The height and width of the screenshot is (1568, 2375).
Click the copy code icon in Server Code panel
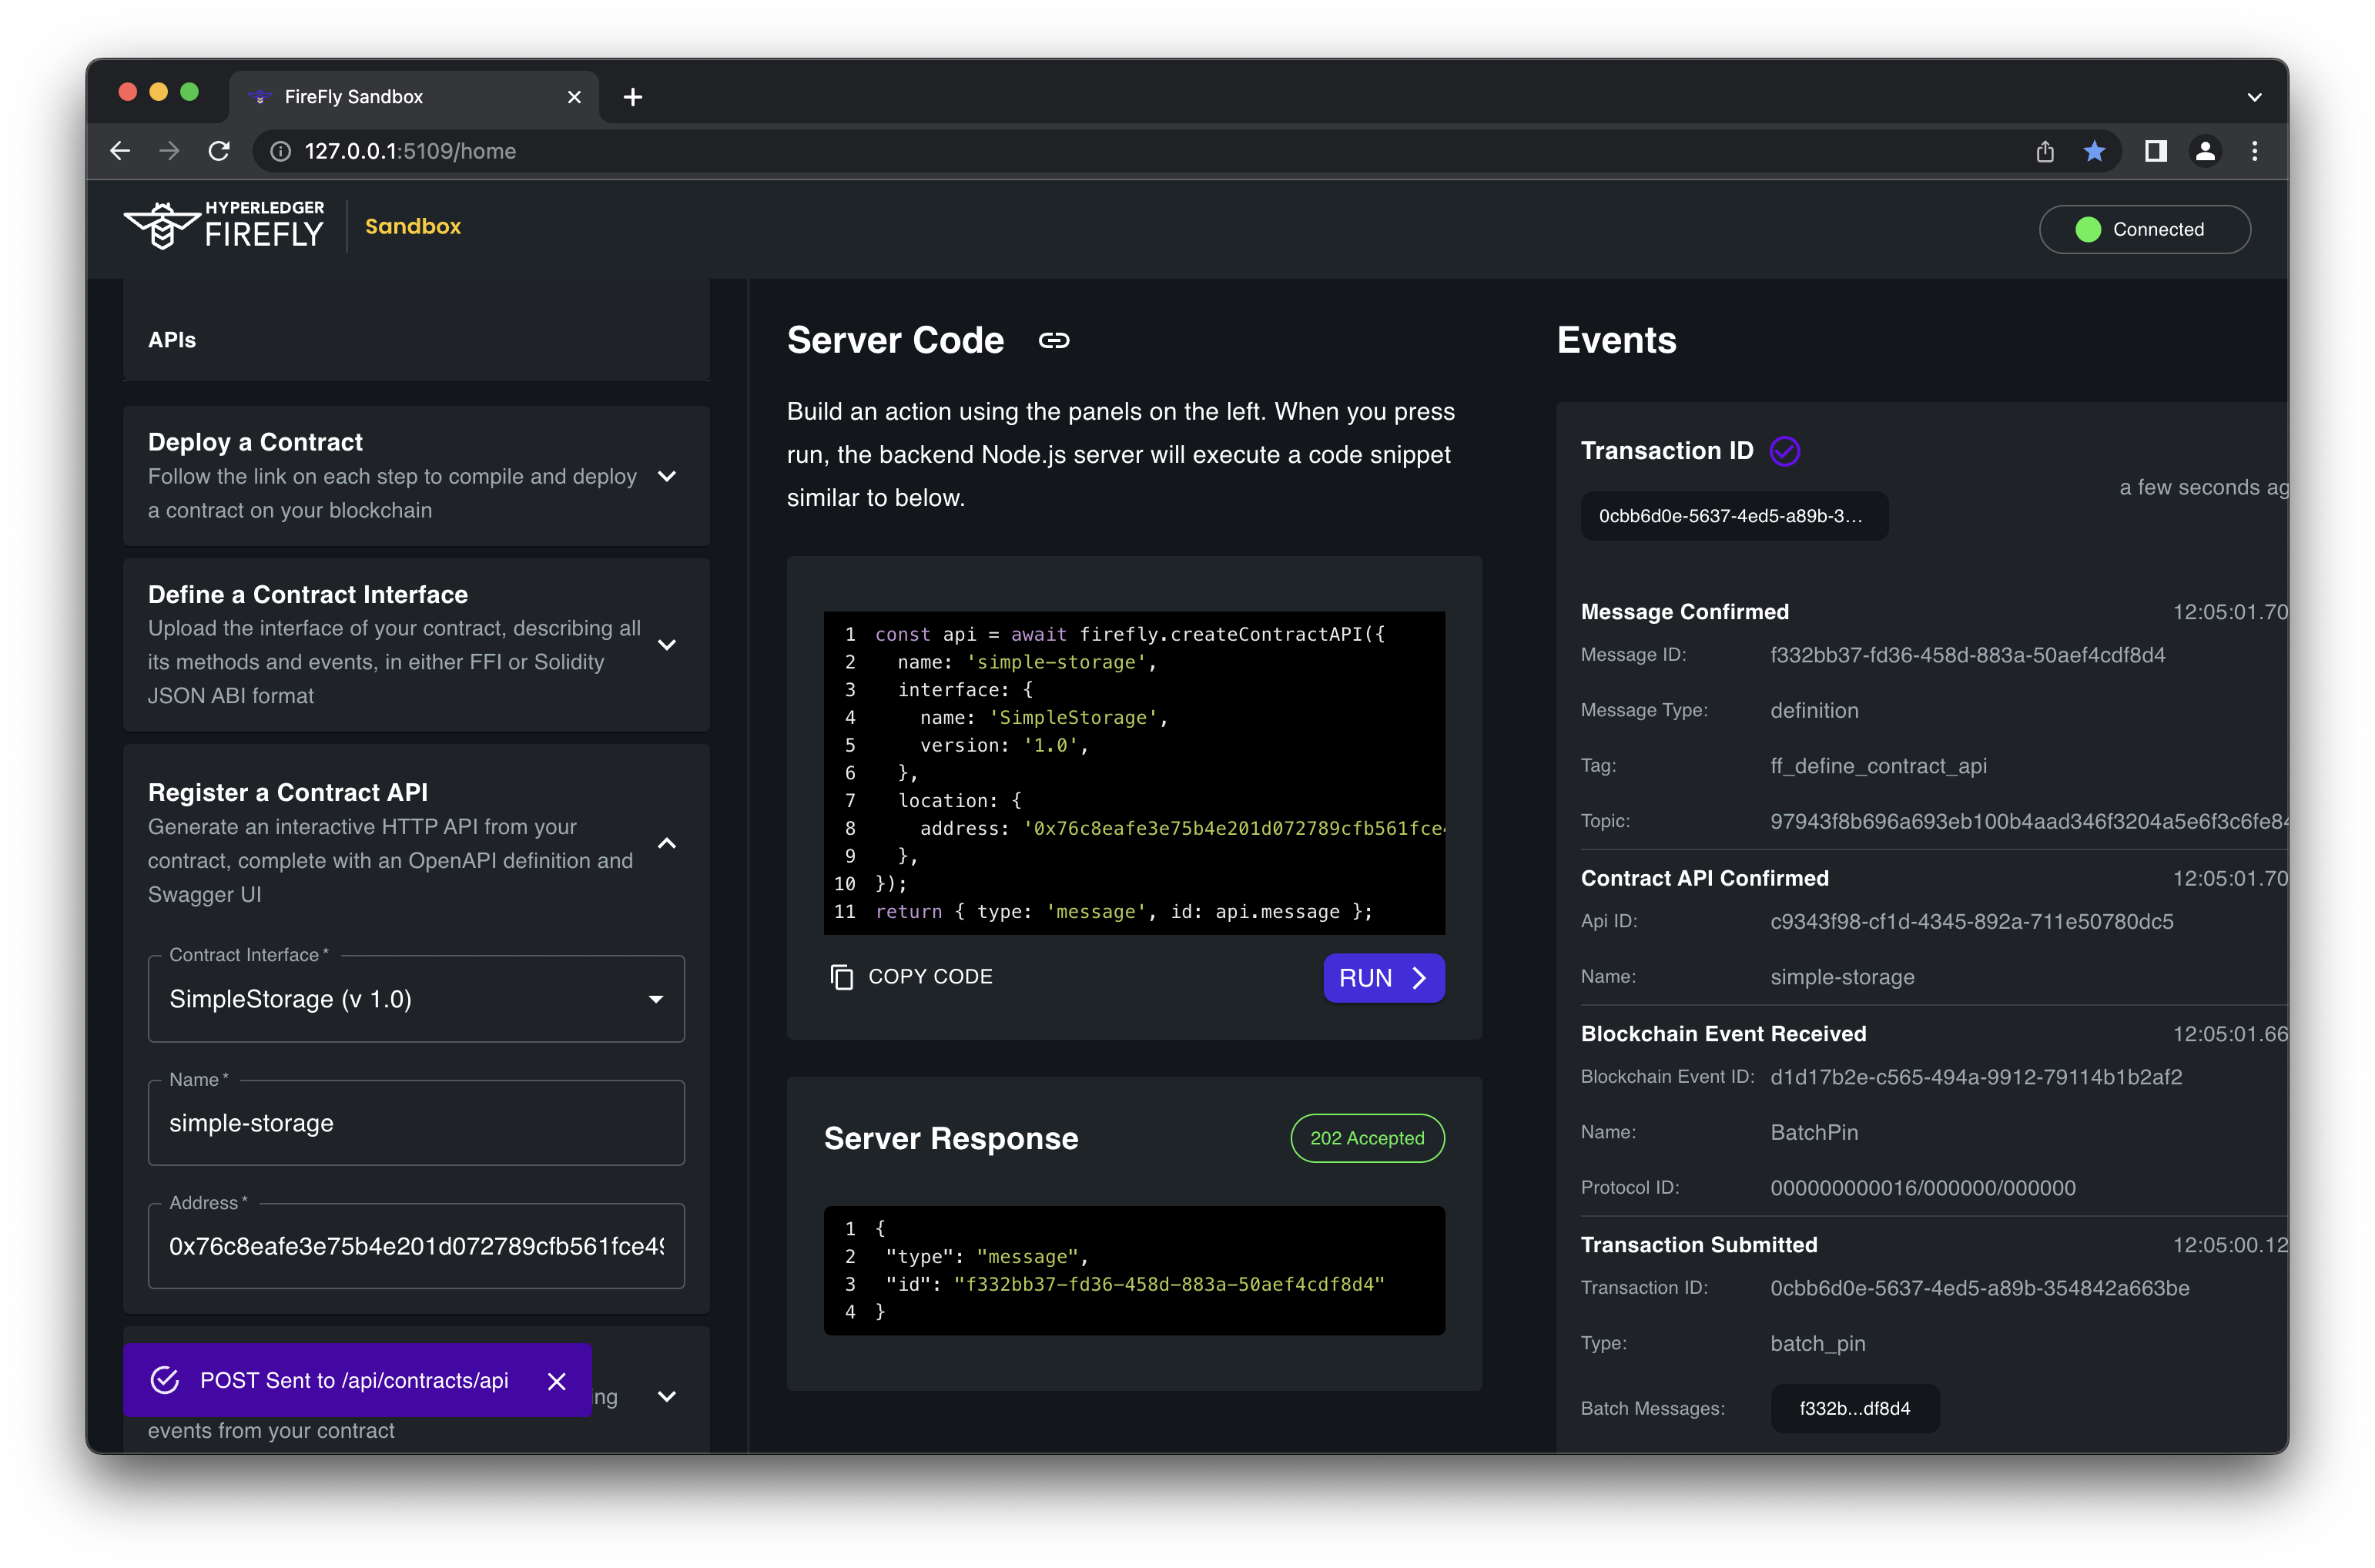pos(842,977)
